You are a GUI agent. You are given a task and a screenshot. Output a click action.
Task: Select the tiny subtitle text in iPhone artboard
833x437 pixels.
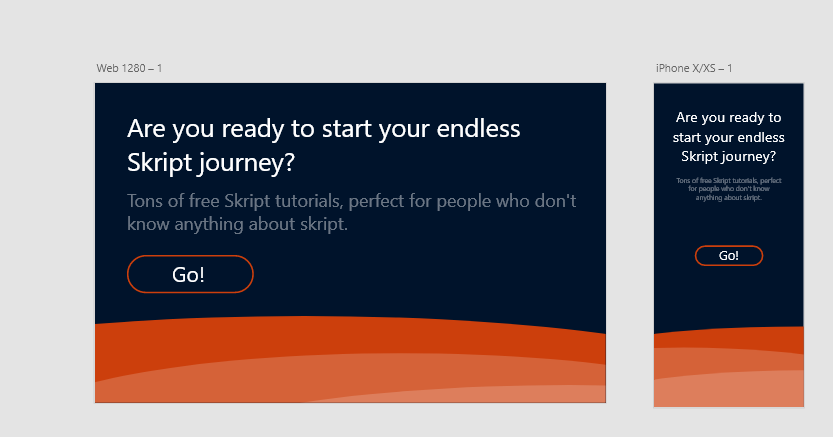pos(728,189)
